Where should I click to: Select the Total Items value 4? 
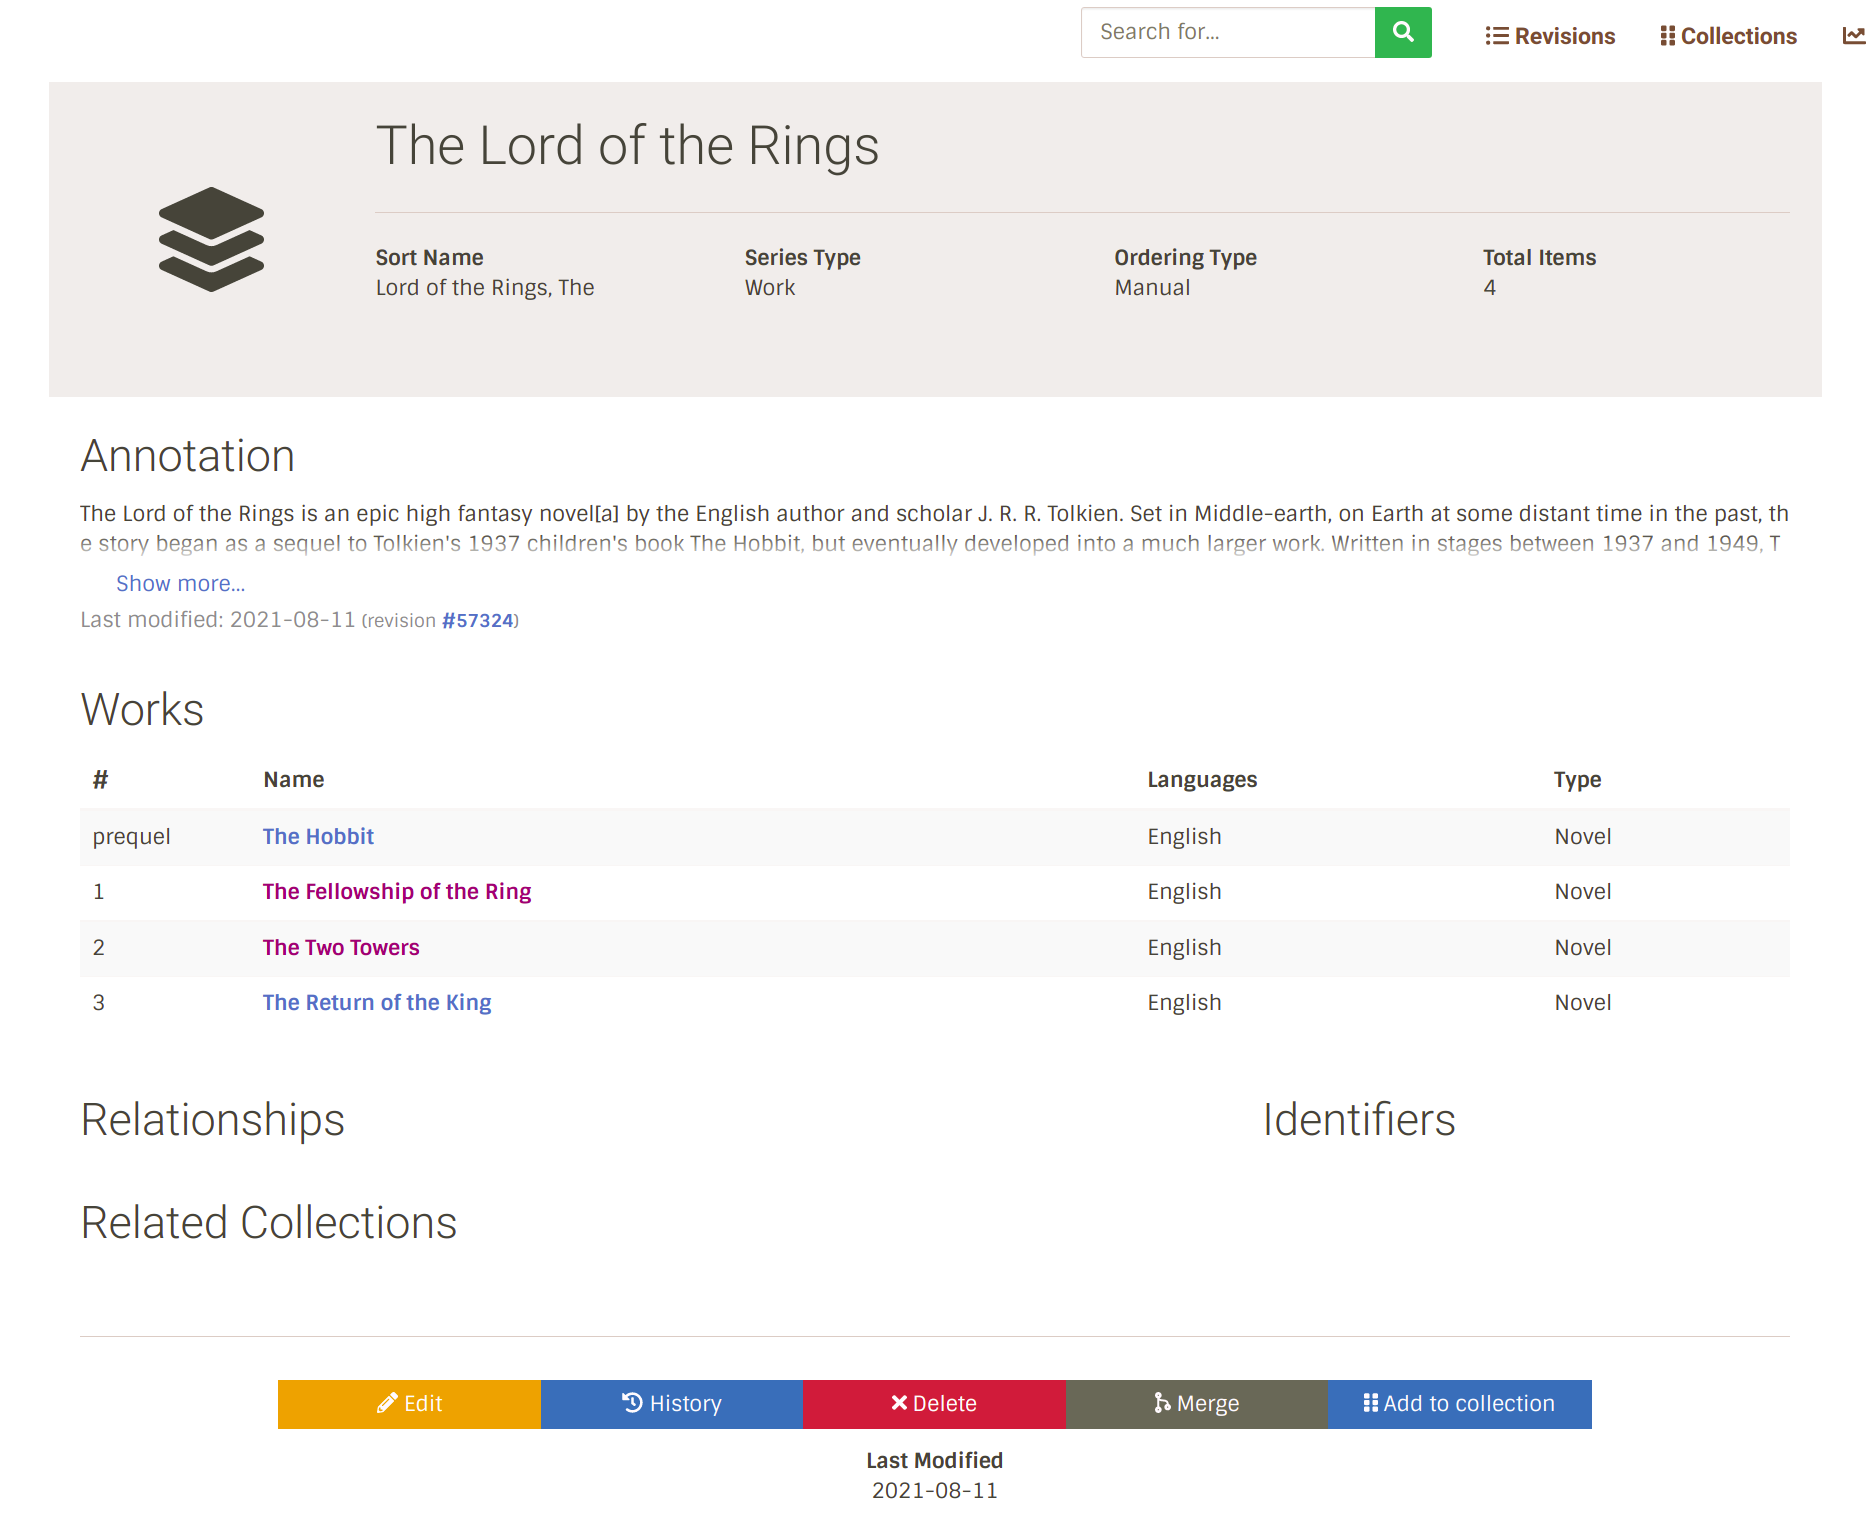point(1490,288)
